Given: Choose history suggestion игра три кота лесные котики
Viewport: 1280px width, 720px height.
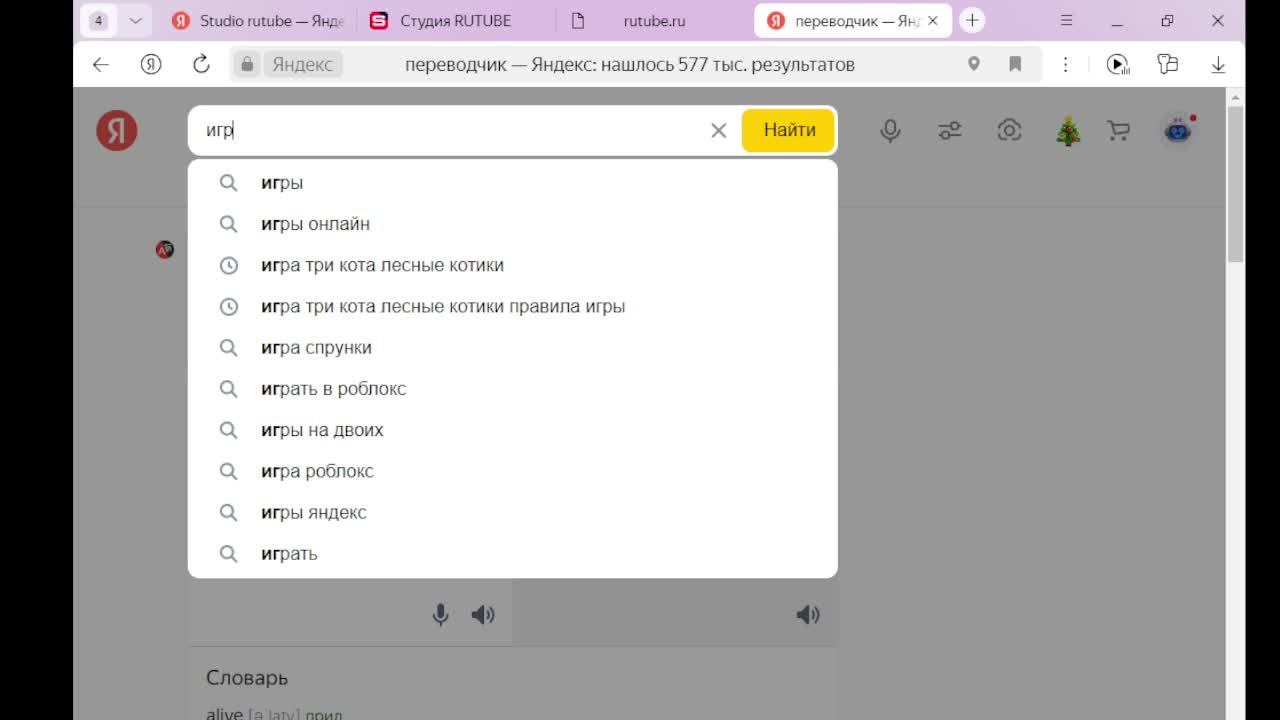Looking at the screenshot, I should pos(512,265).
